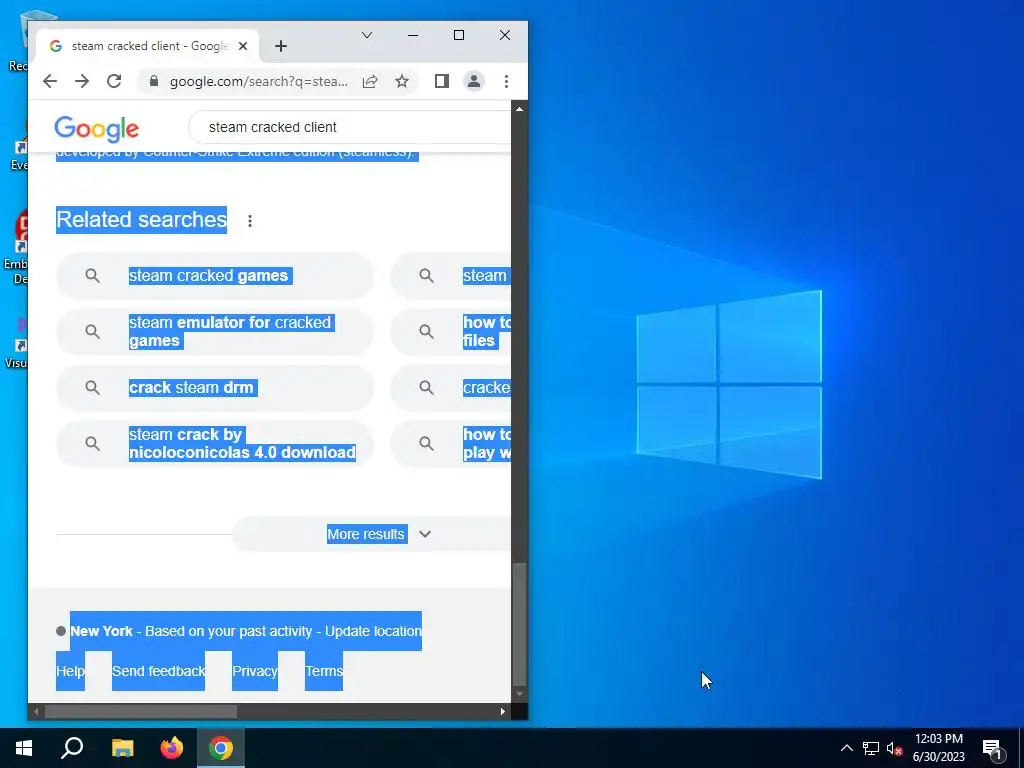Click the 'Update location' link
The height and width of the screenshot is (768, 1024).
373,632
